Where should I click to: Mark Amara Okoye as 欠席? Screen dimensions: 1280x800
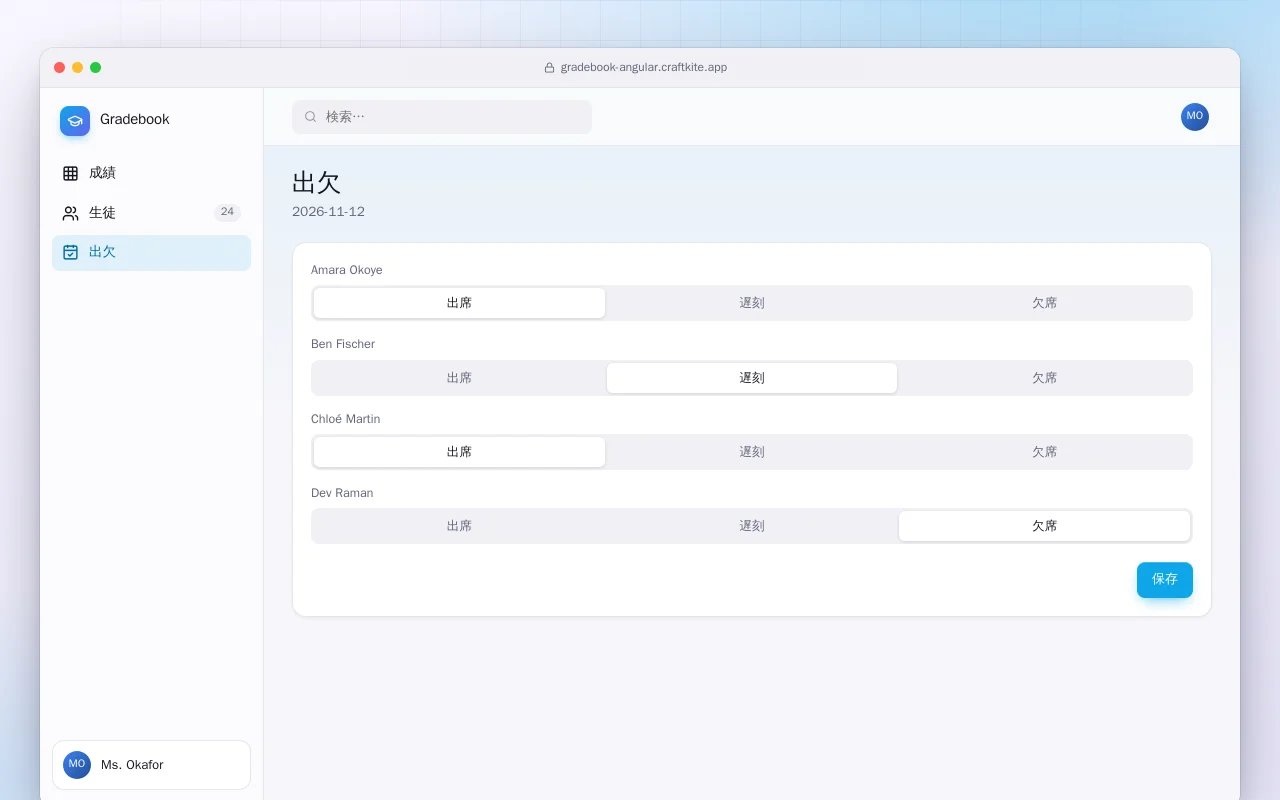(x=1045, y=303)
